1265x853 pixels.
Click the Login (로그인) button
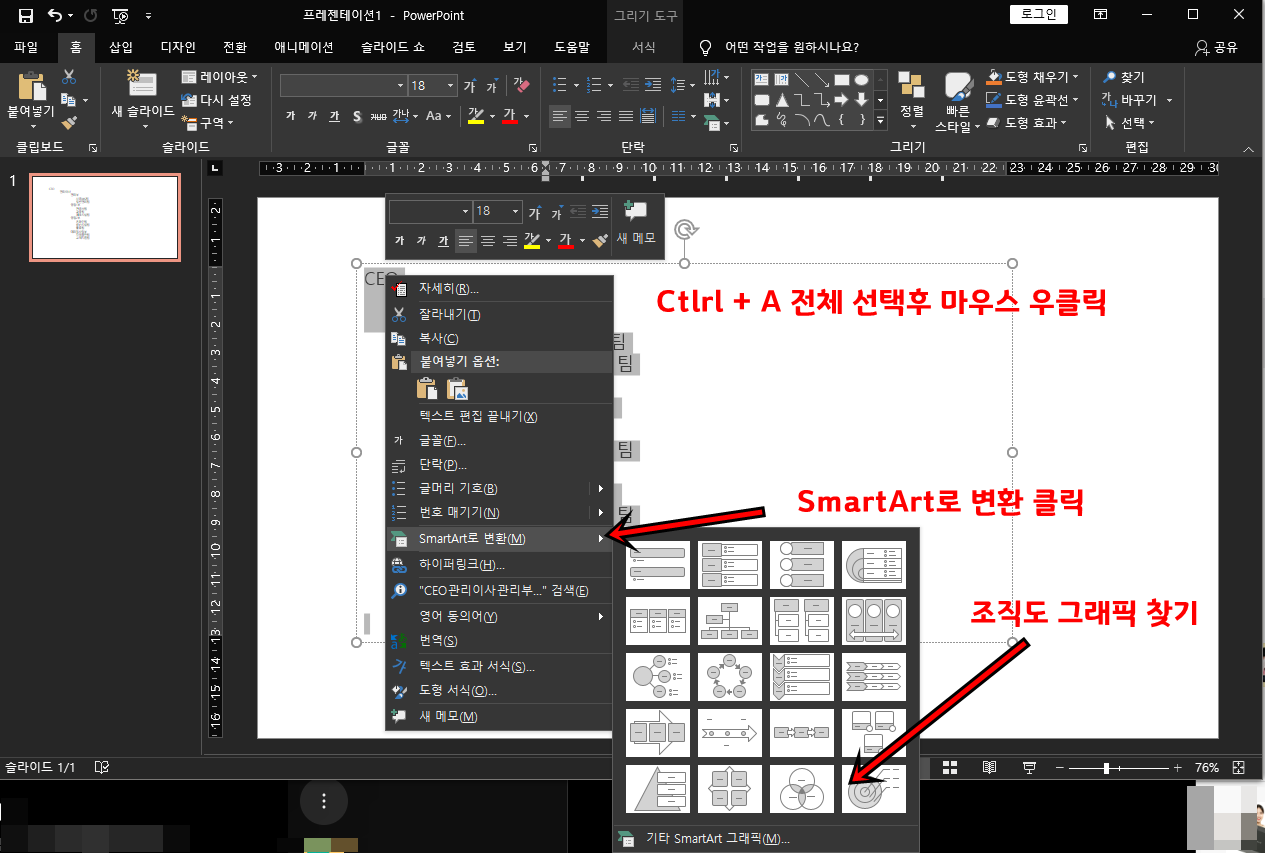[x=1039, y=14]
